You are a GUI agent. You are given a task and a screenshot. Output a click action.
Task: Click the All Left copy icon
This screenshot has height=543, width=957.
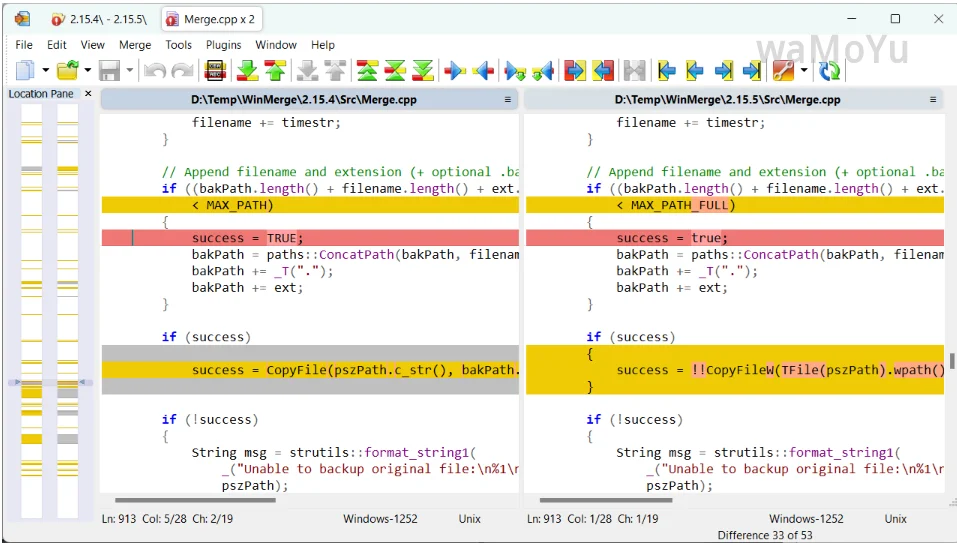602,71
